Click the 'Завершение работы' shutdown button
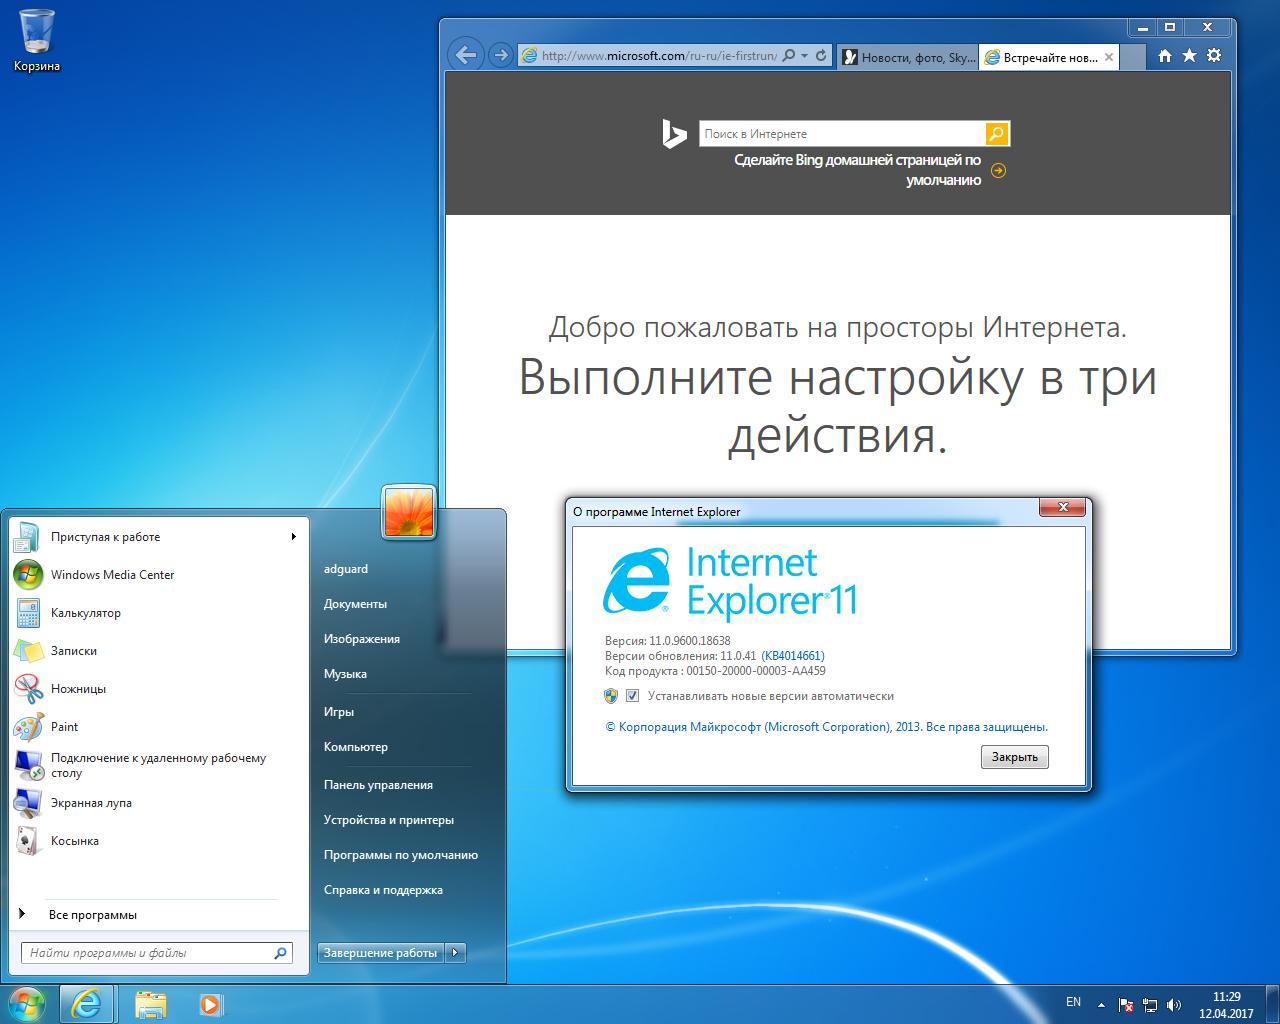 point(380,953)
